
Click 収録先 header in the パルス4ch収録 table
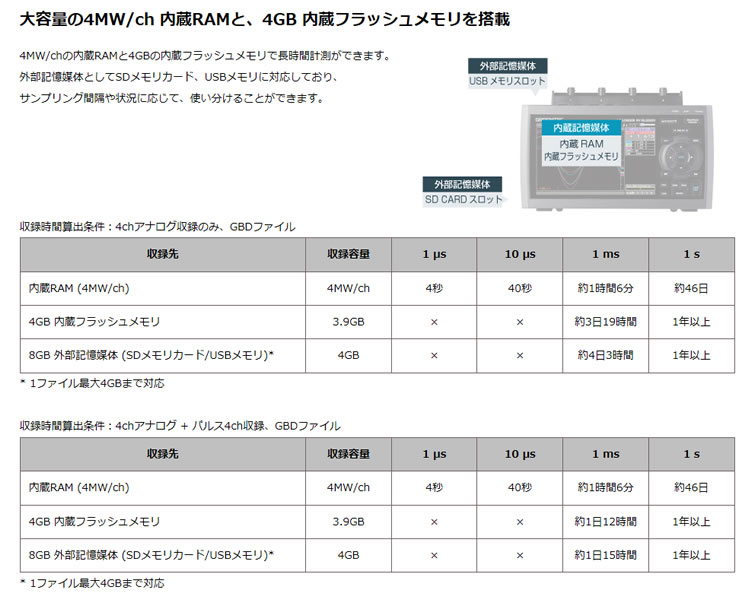point(163,454)
